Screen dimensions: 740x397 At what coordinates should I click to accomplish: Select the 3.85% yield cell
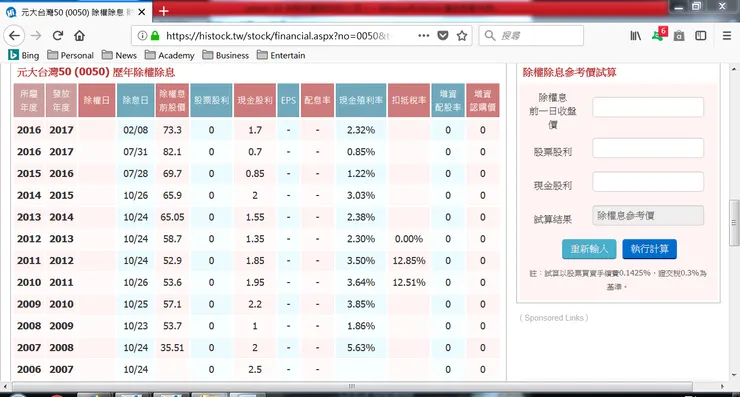coord(361,304)
